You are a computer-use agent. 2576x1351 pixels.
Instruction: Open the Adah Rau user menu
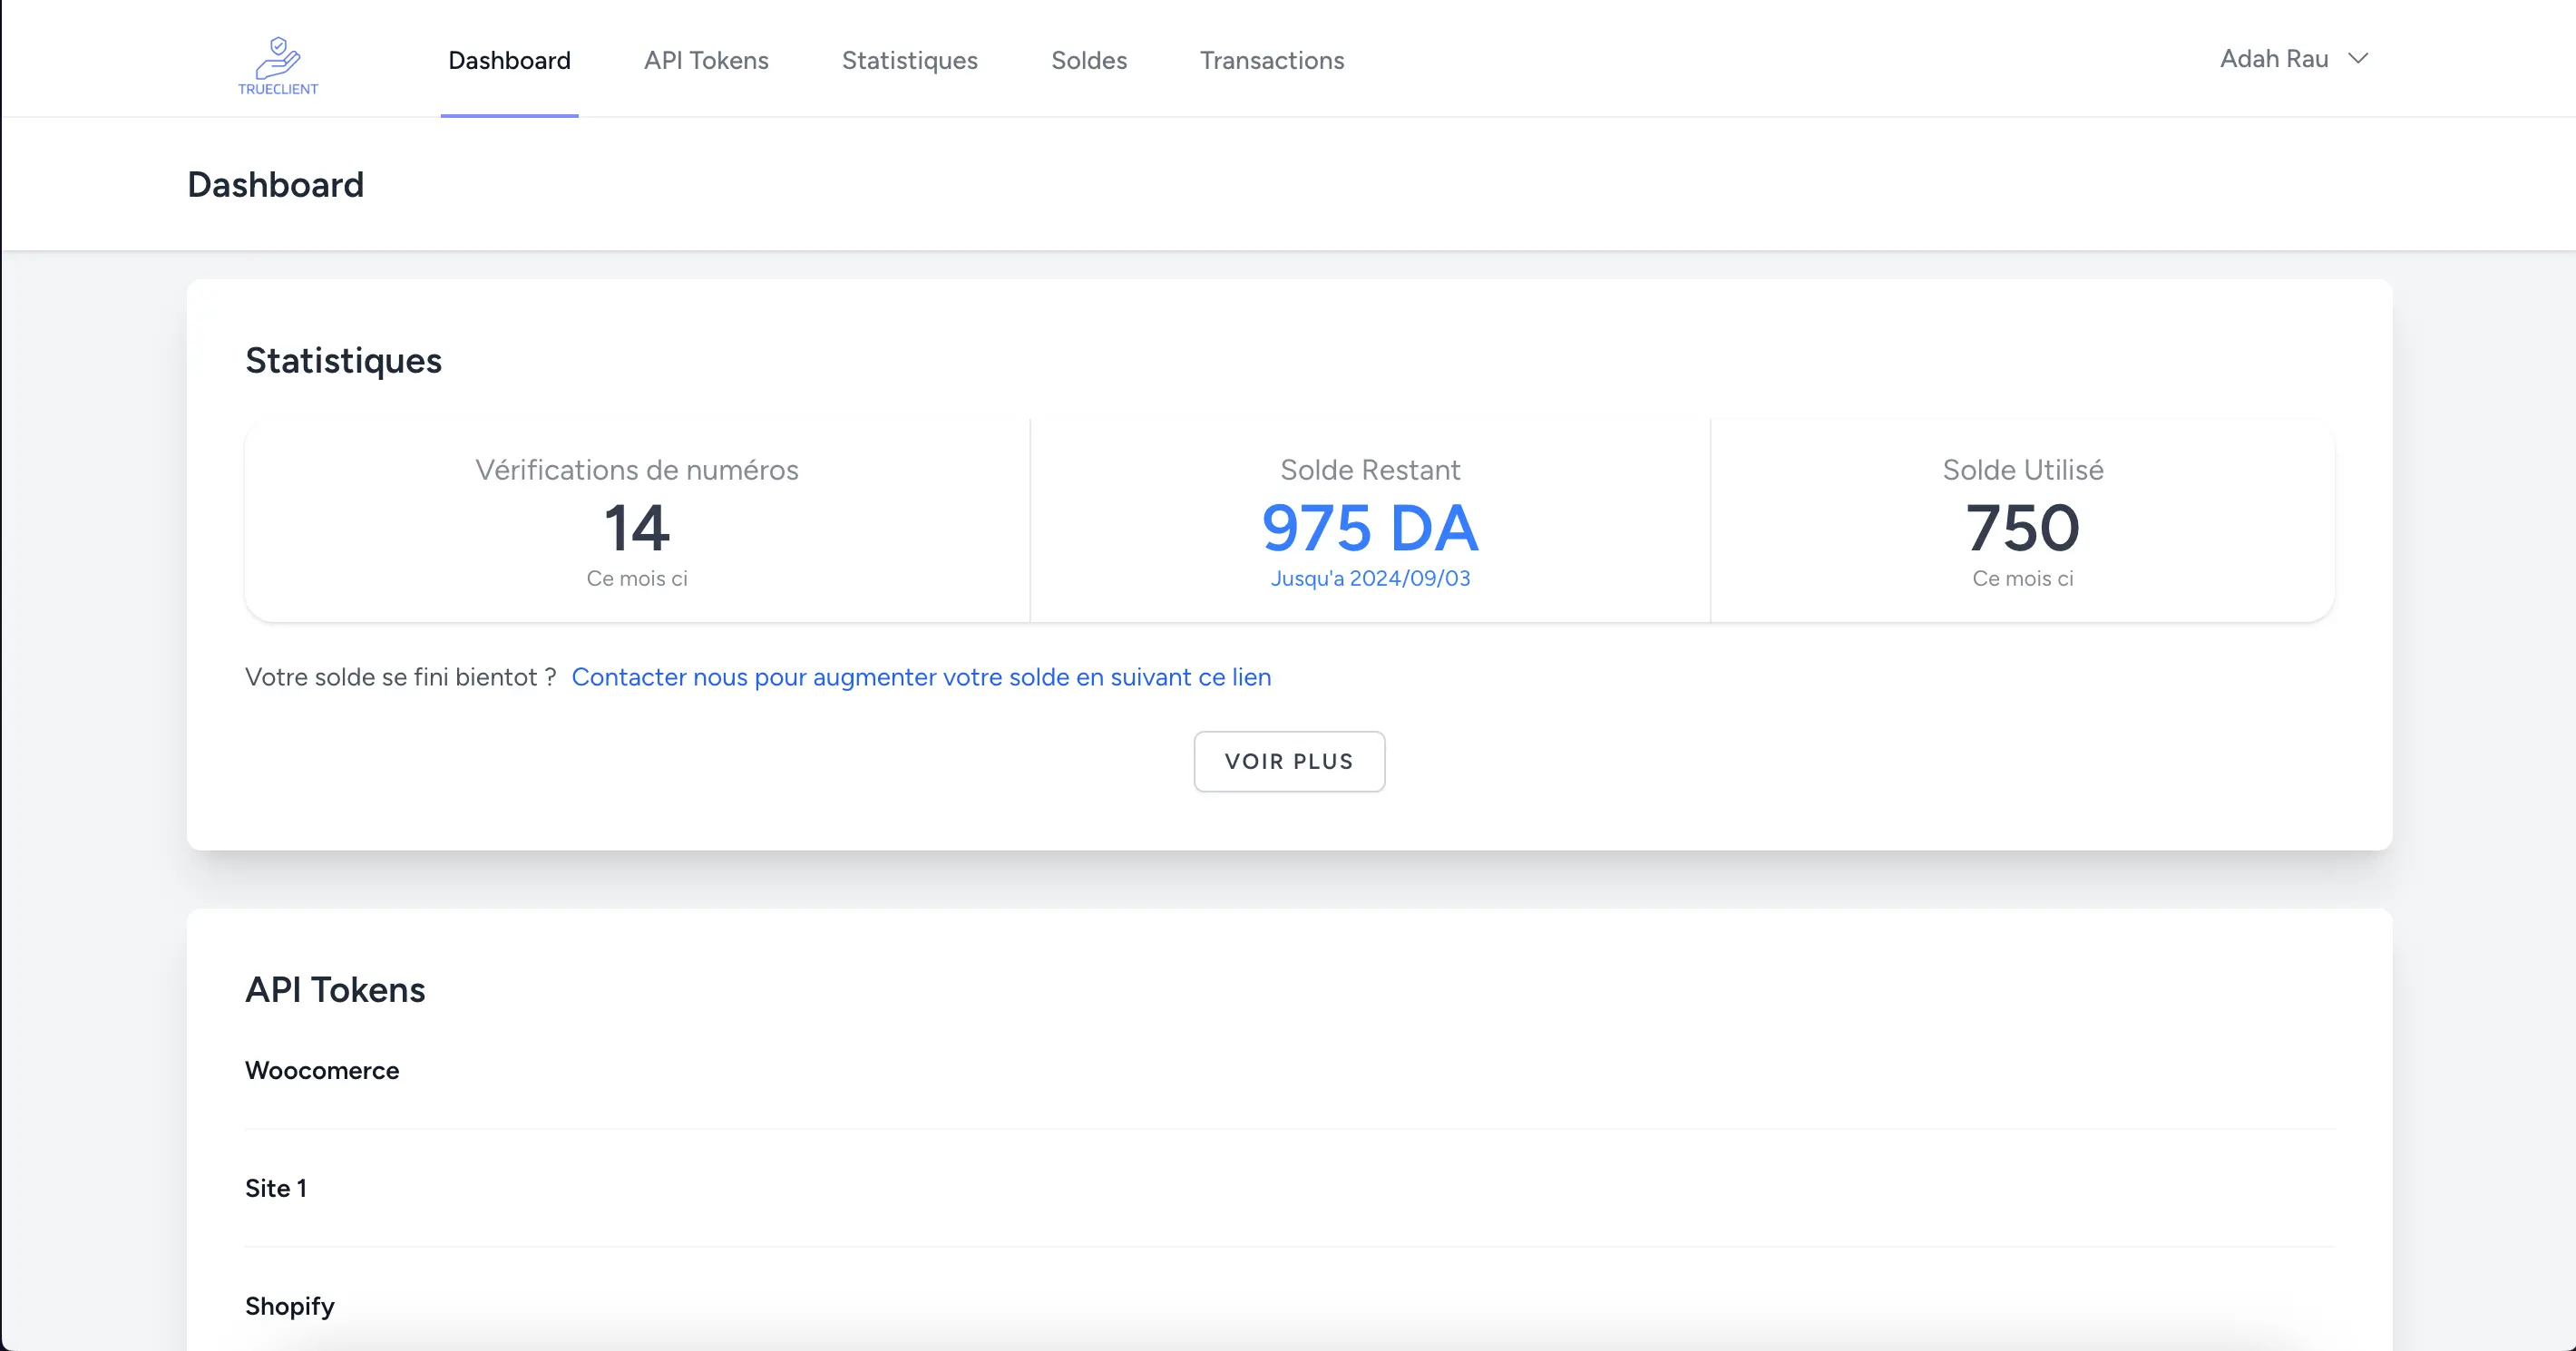[x=2273, y=59]
